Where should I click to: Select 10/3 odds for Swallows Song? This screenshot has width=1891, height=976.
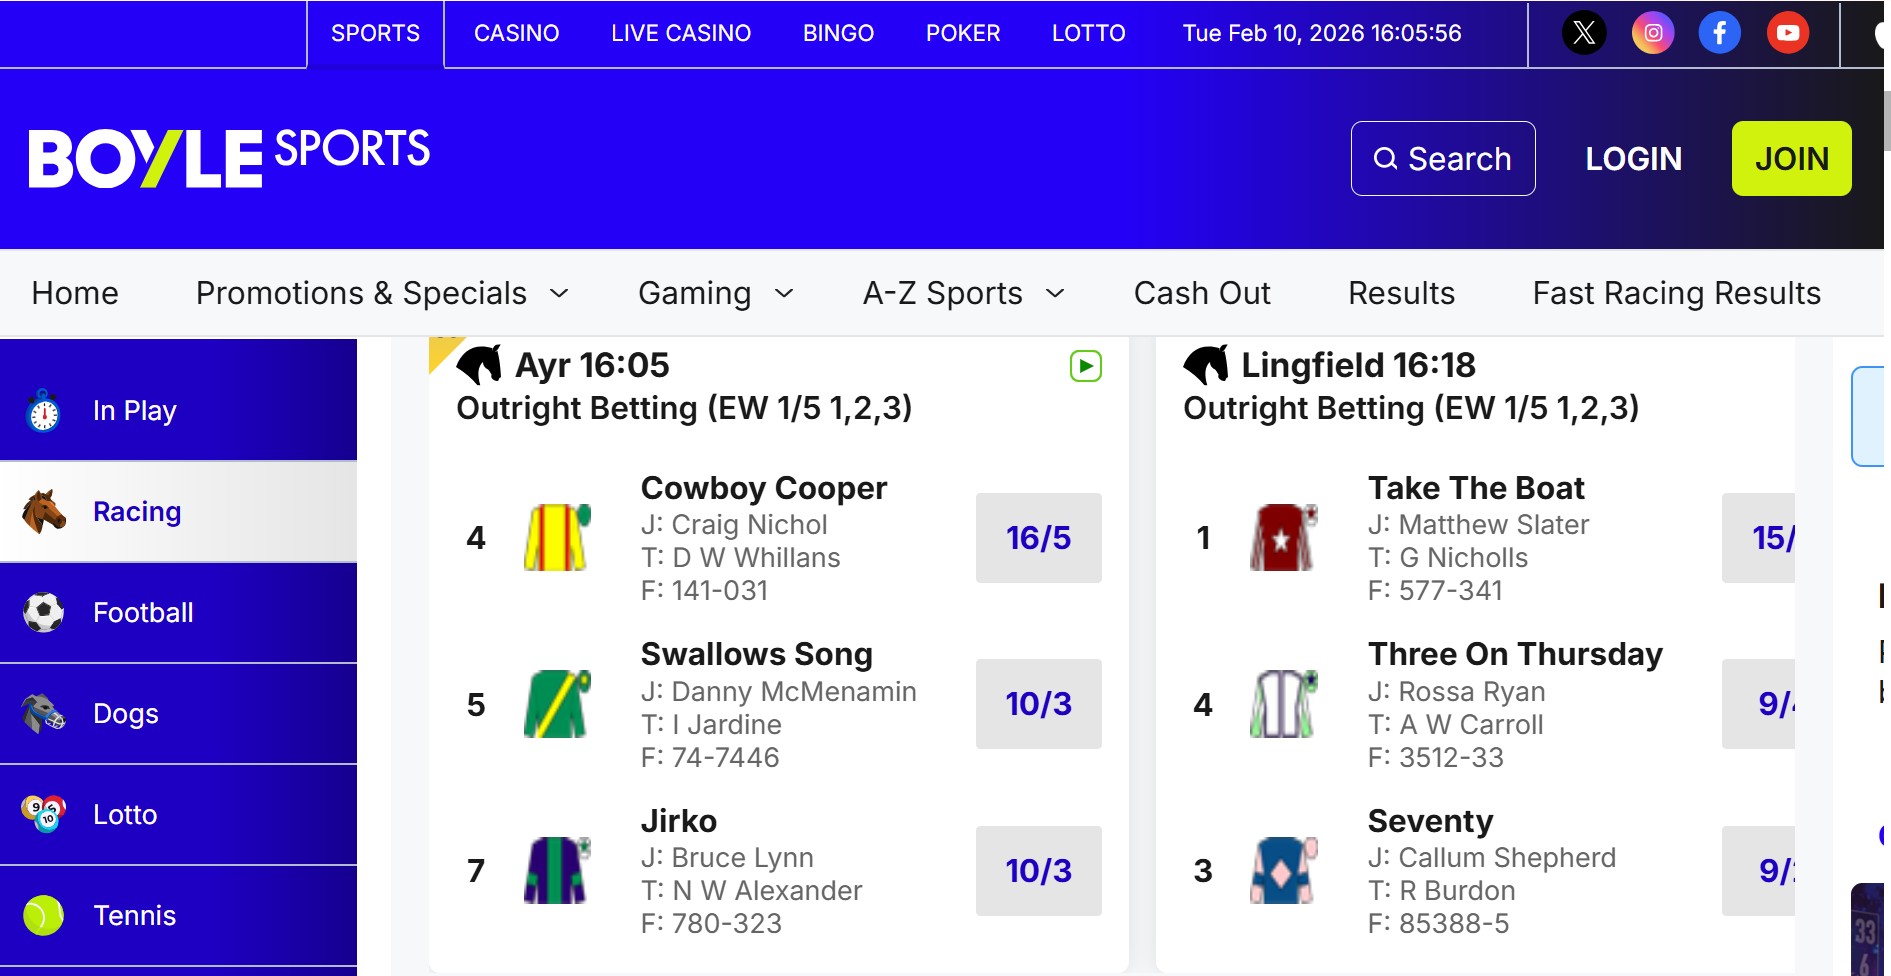(1038, 704)
